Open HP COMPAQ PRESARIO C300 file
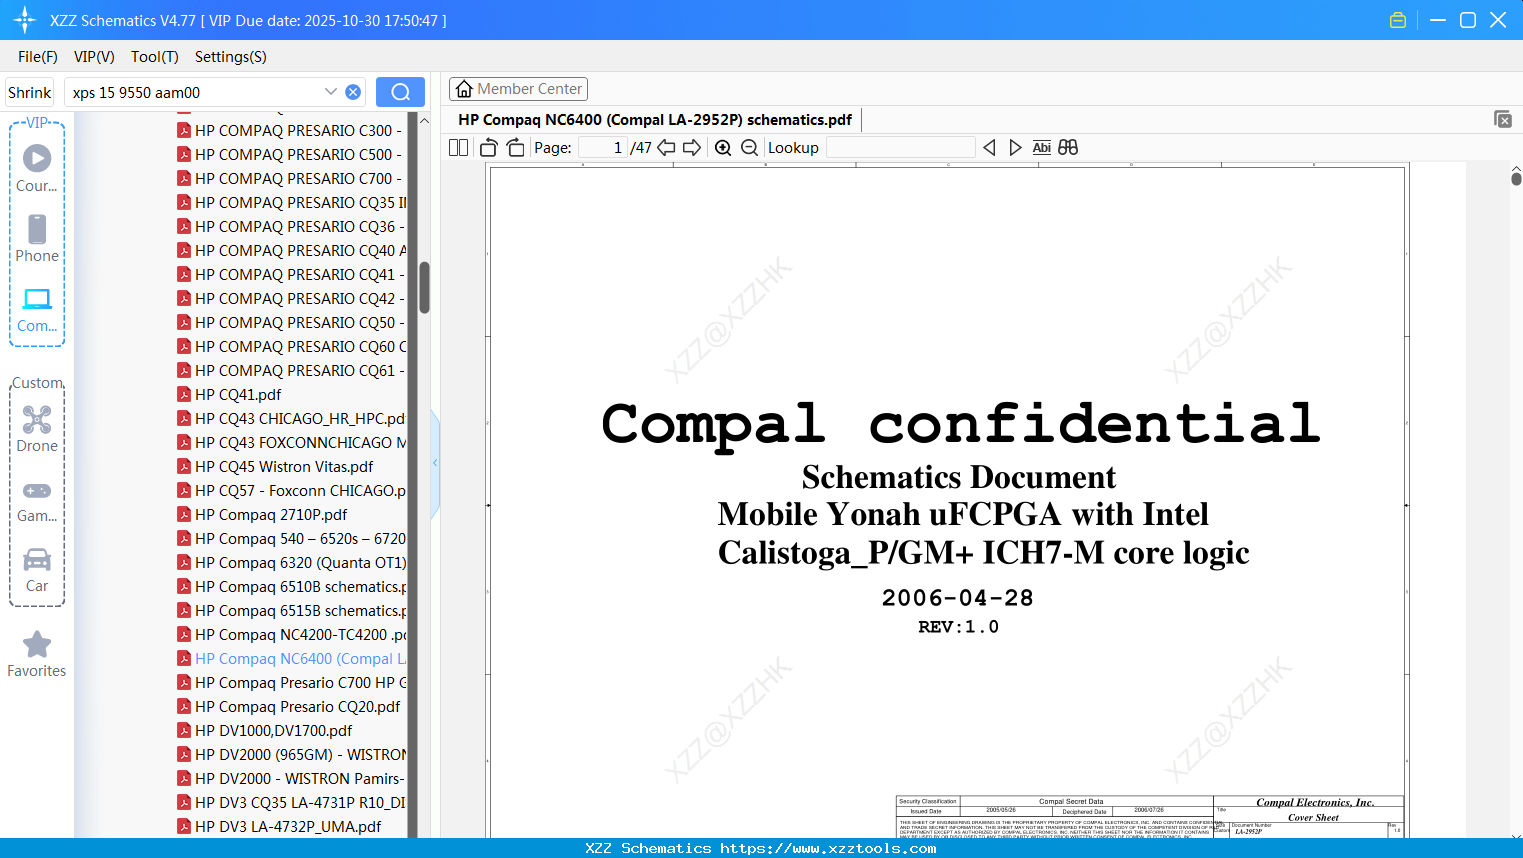This screenshot has width=1523, height=858. [x=291, y=130]
